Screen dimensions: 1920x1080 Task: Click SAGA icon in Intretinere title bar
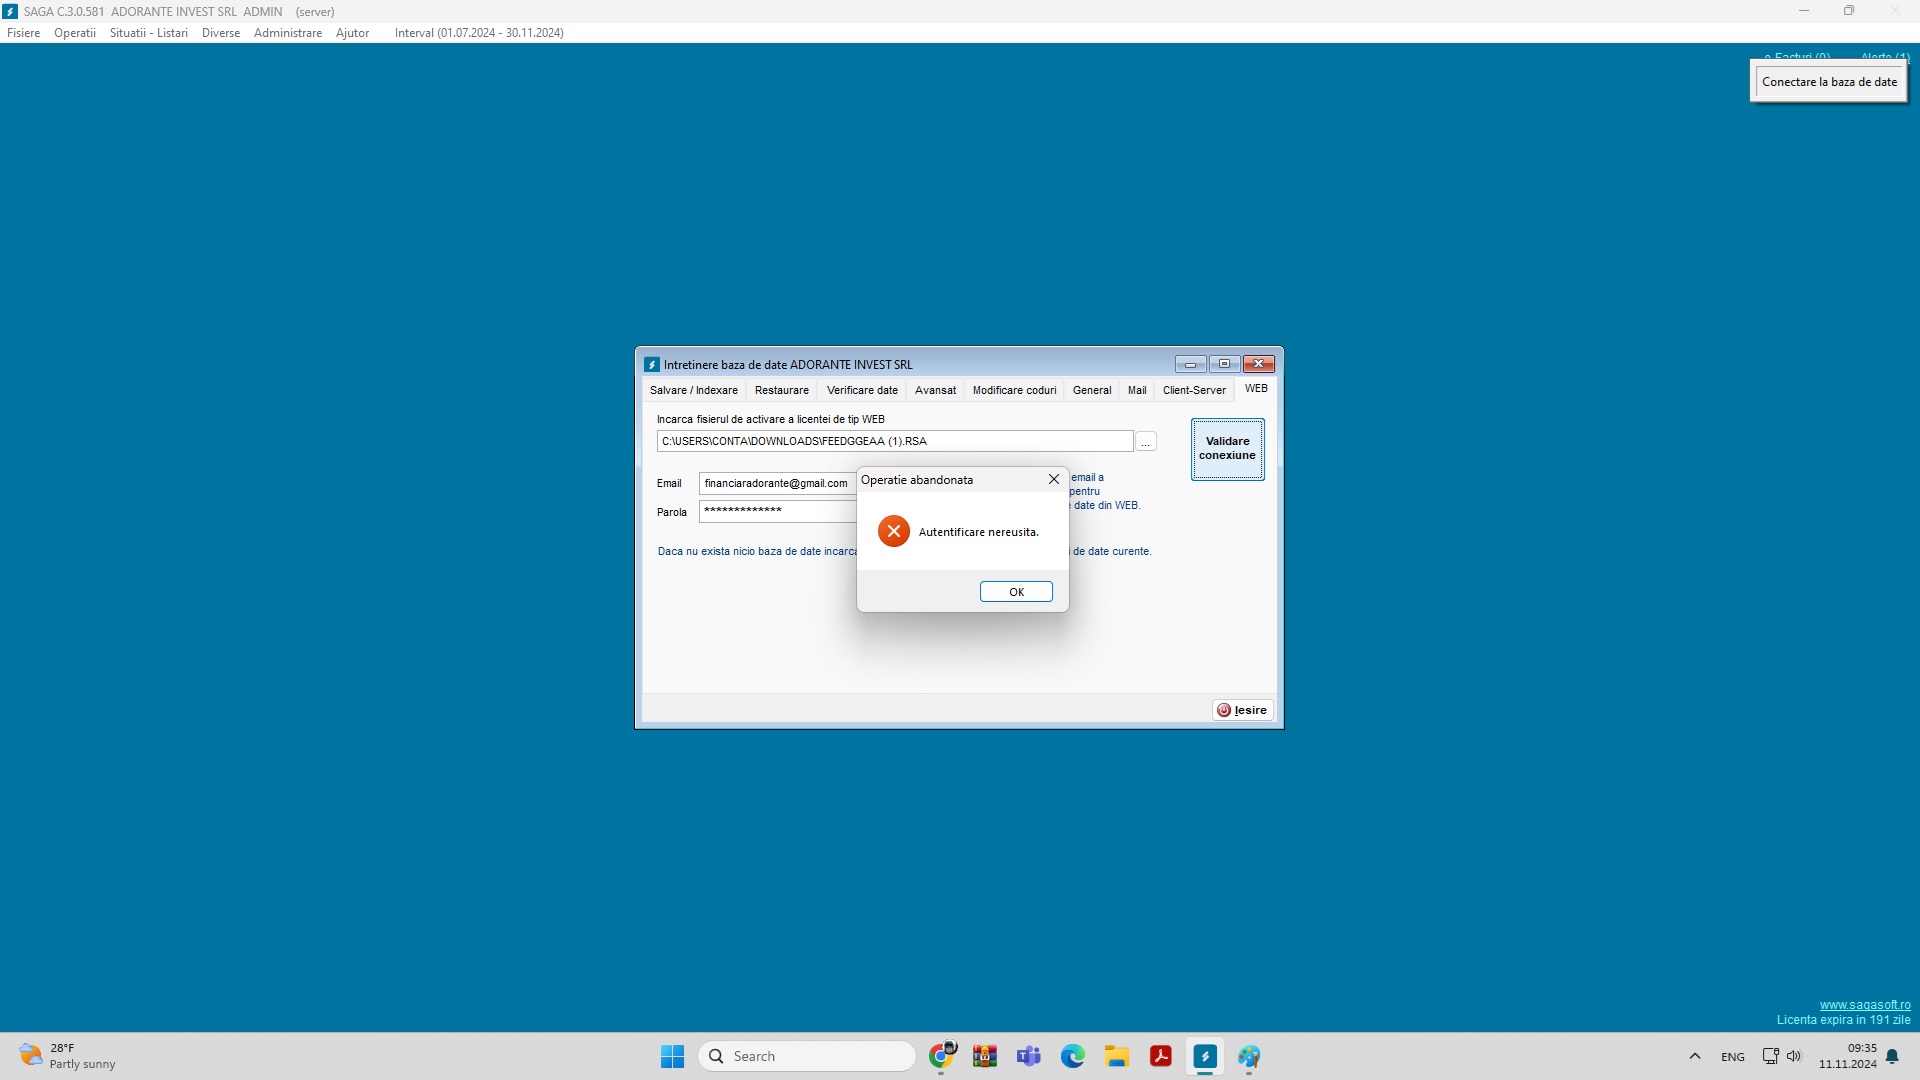click(652, 365)
